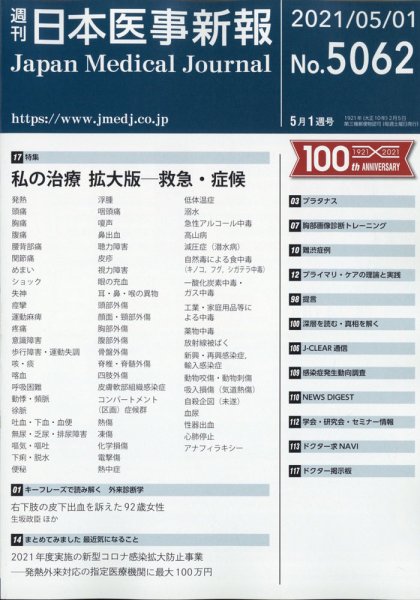Viewport: 420px width, 600px height.
Task: Click the "01" page badge for キーフレーズで読み解く
Action: pos(17,489)
